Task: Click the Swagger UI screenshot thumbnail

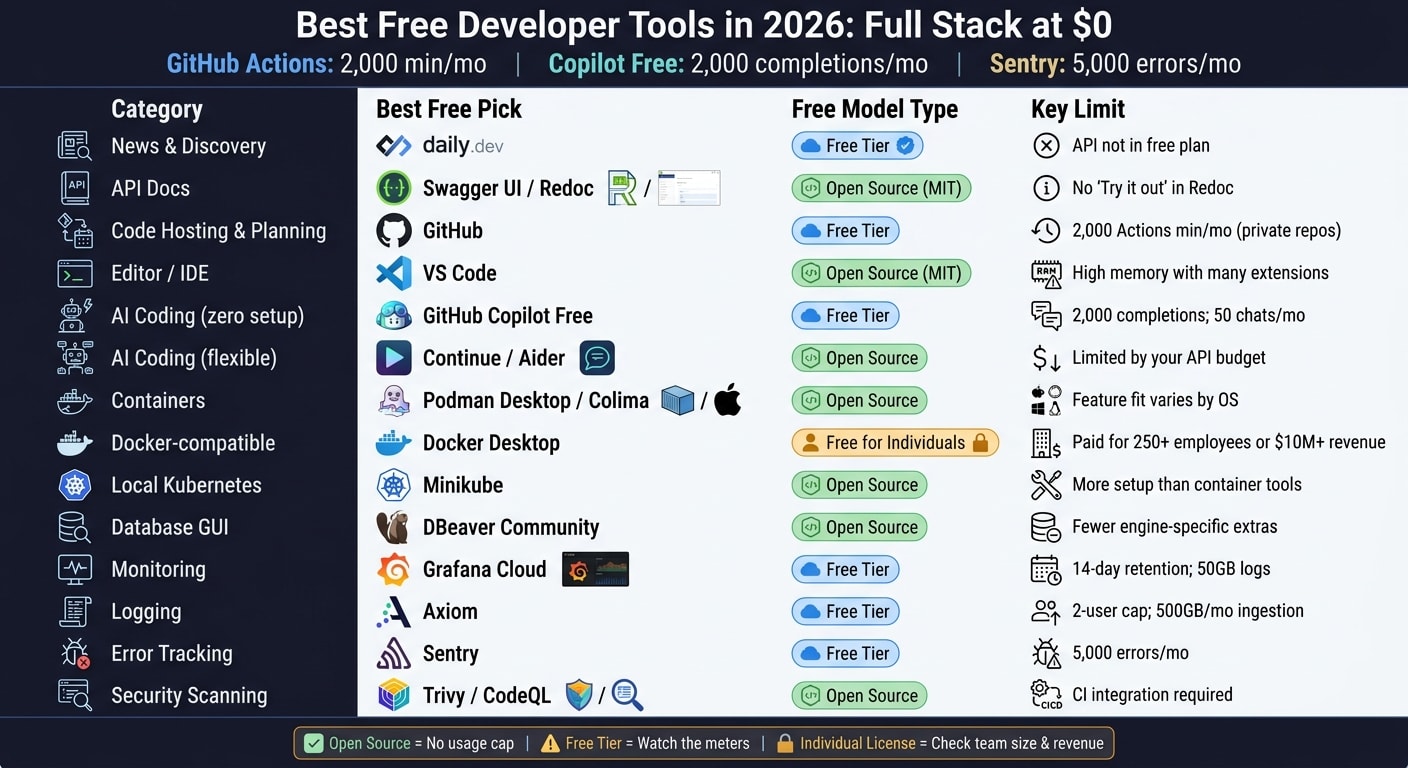Action: click(x=689, y=188)
